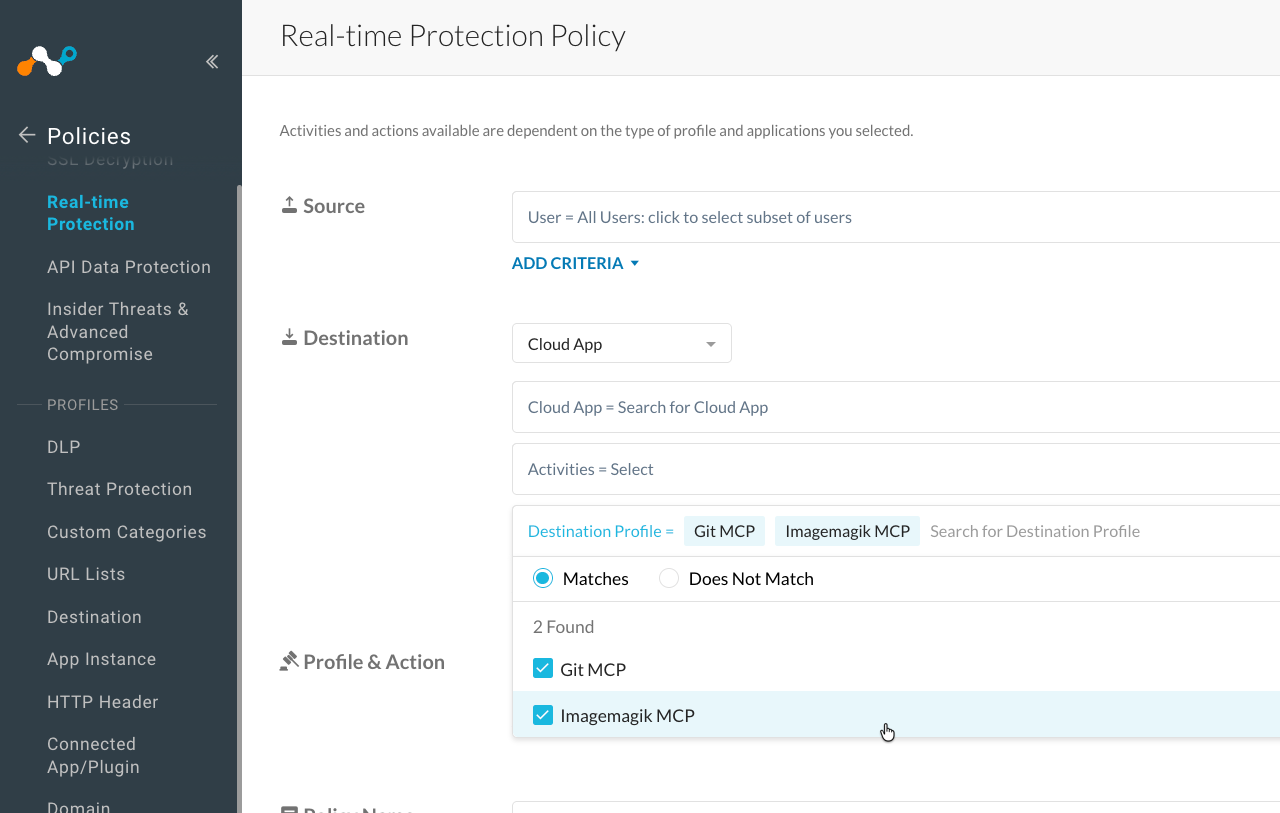The height and width of the screenshot is (813, 1280).
Task: Select the Does Not Match radio button
Action: pos(669,578)
